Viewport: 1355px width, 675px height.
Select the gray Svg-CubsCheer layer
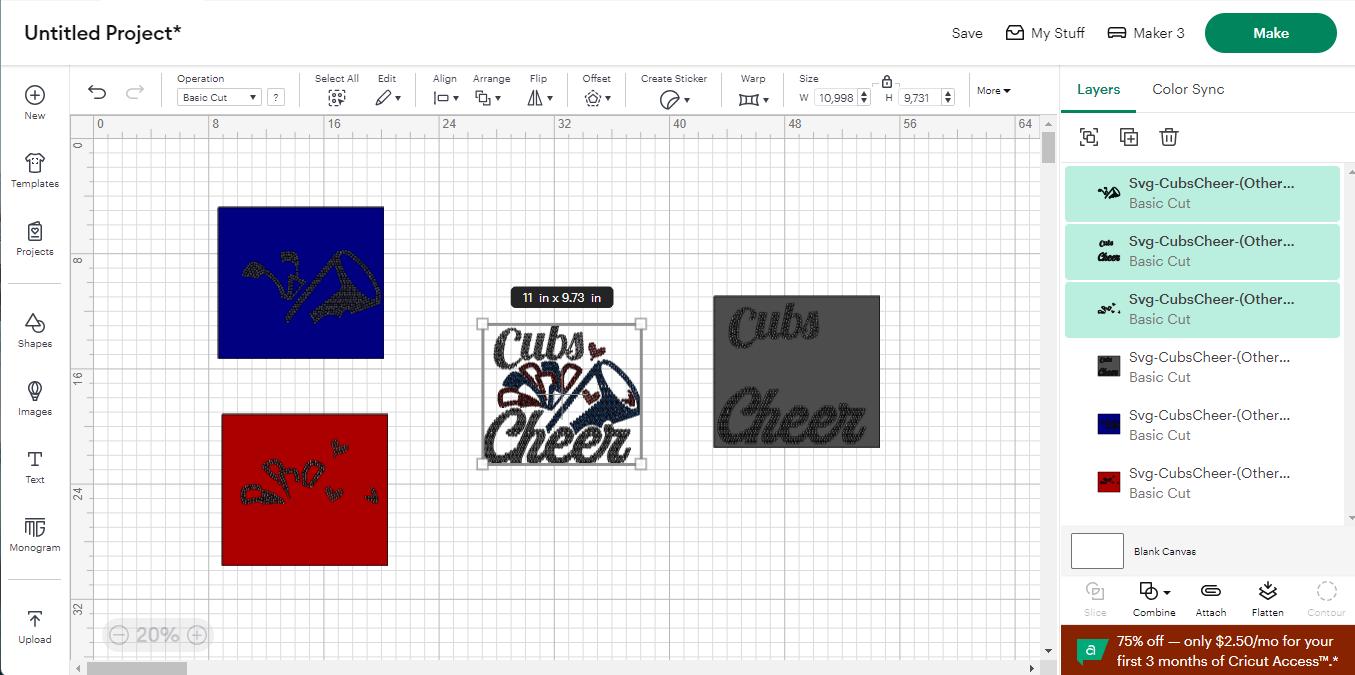tap(1202, 367)
